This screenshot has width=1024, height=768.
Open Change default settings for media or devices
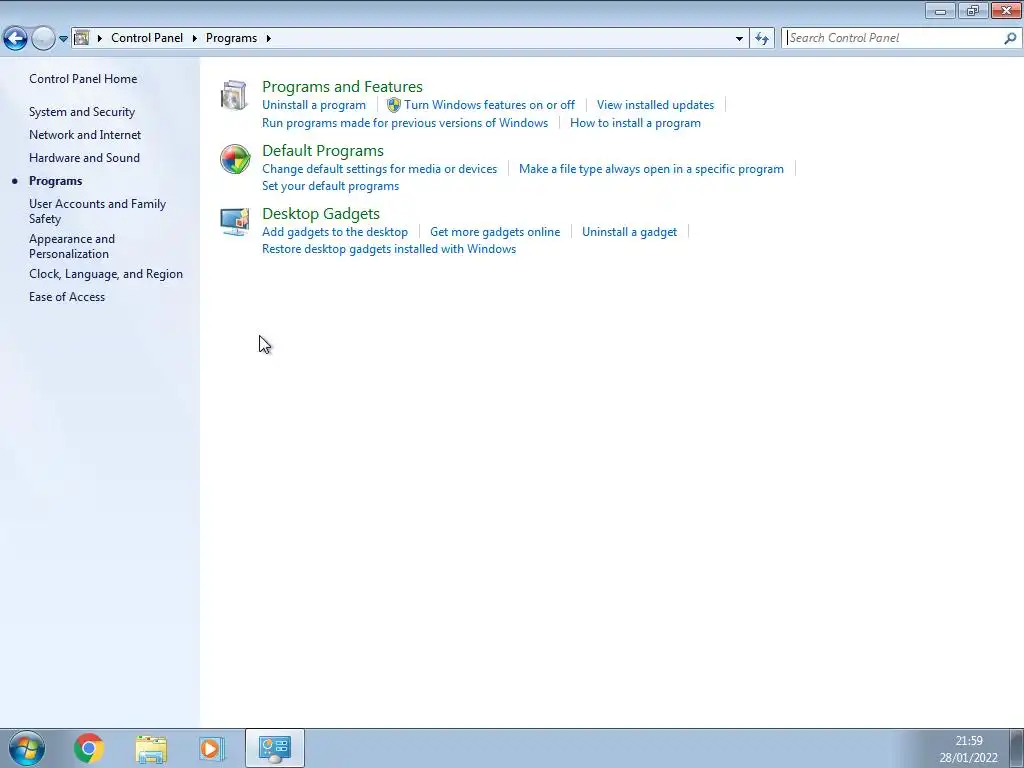(379, 168)
